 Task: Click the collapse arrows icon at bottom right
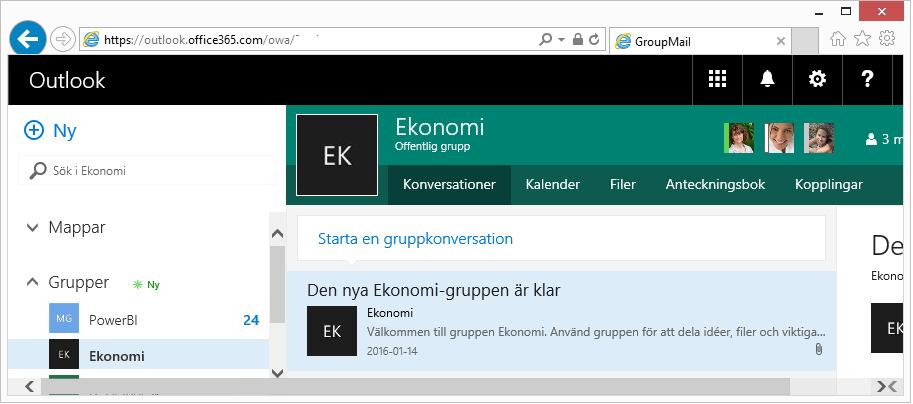click(886, 387)
